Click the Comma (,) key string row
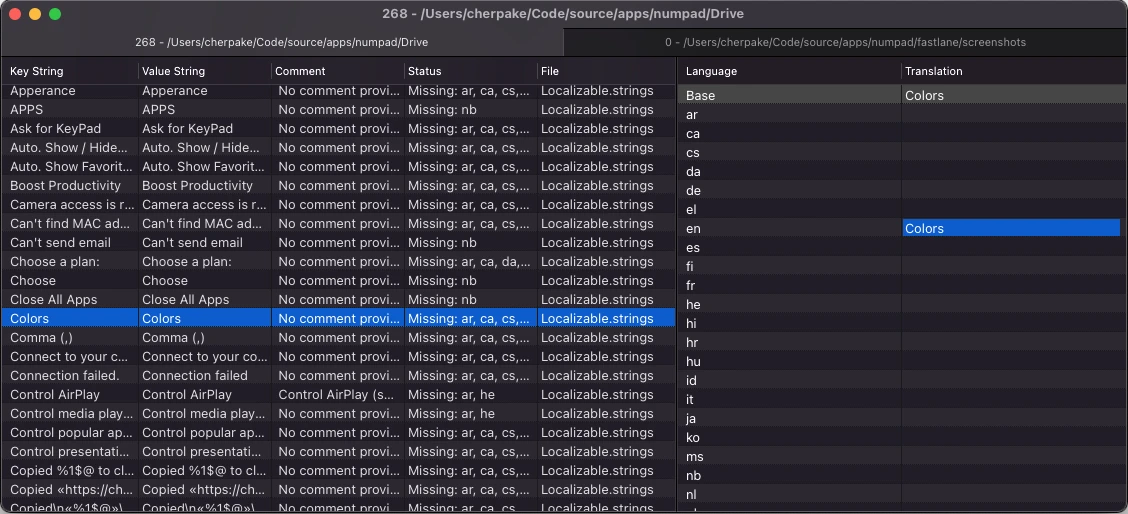The image size is (1128, 514). coord(338,338)
